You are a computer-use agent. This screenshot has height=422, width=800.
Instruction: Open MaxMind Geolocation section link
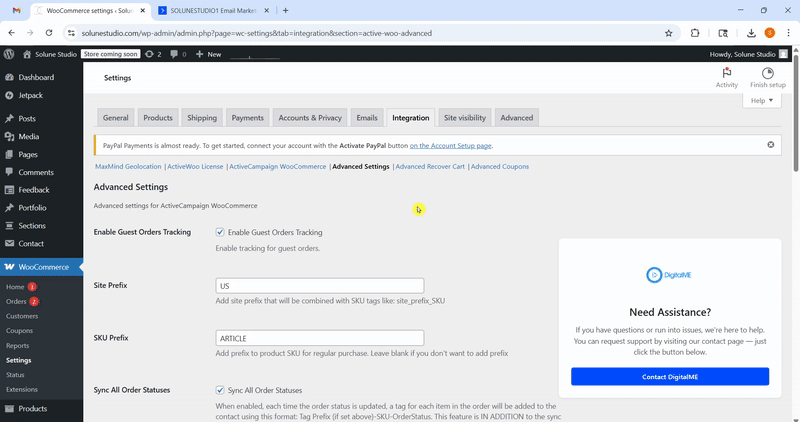tap(128, 166)
